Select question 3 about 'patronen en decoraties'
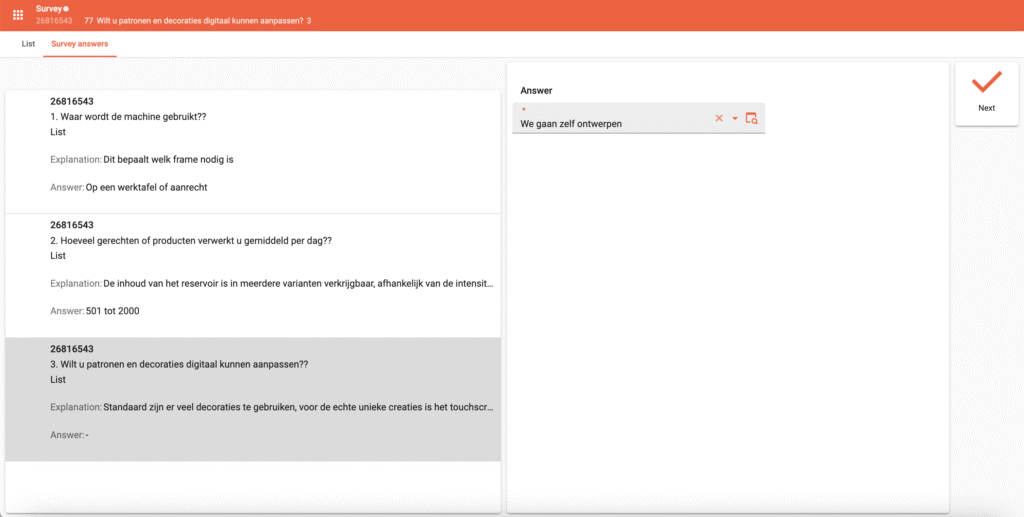Screen dimensions: 1024x517 [179, 365]
